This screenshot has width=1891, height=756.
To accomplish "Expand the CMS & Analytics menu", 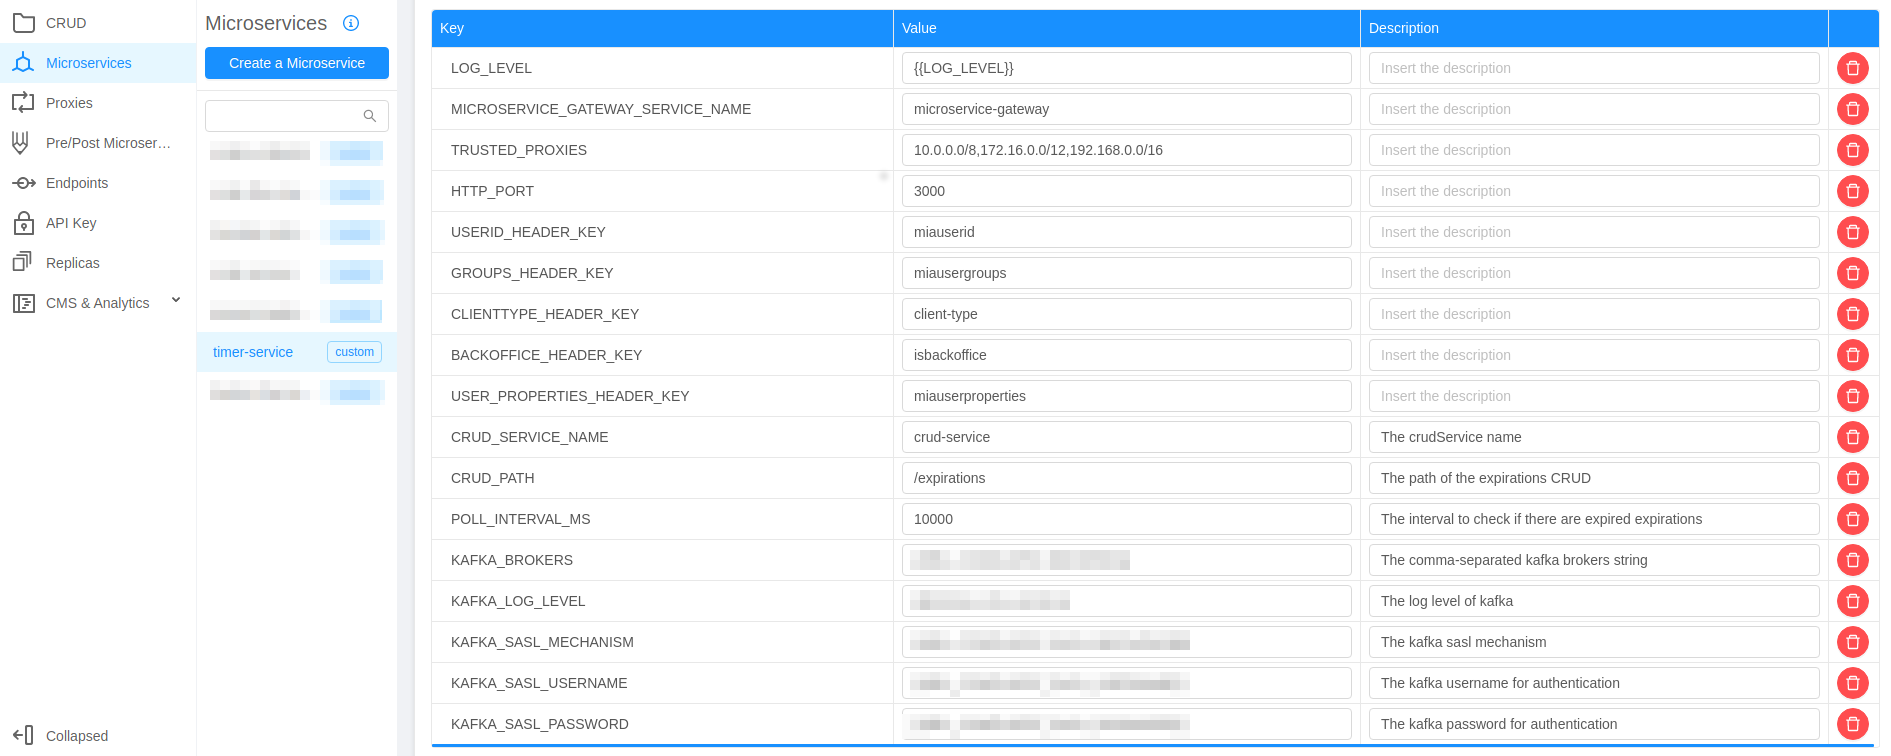I will click(98, 303).
